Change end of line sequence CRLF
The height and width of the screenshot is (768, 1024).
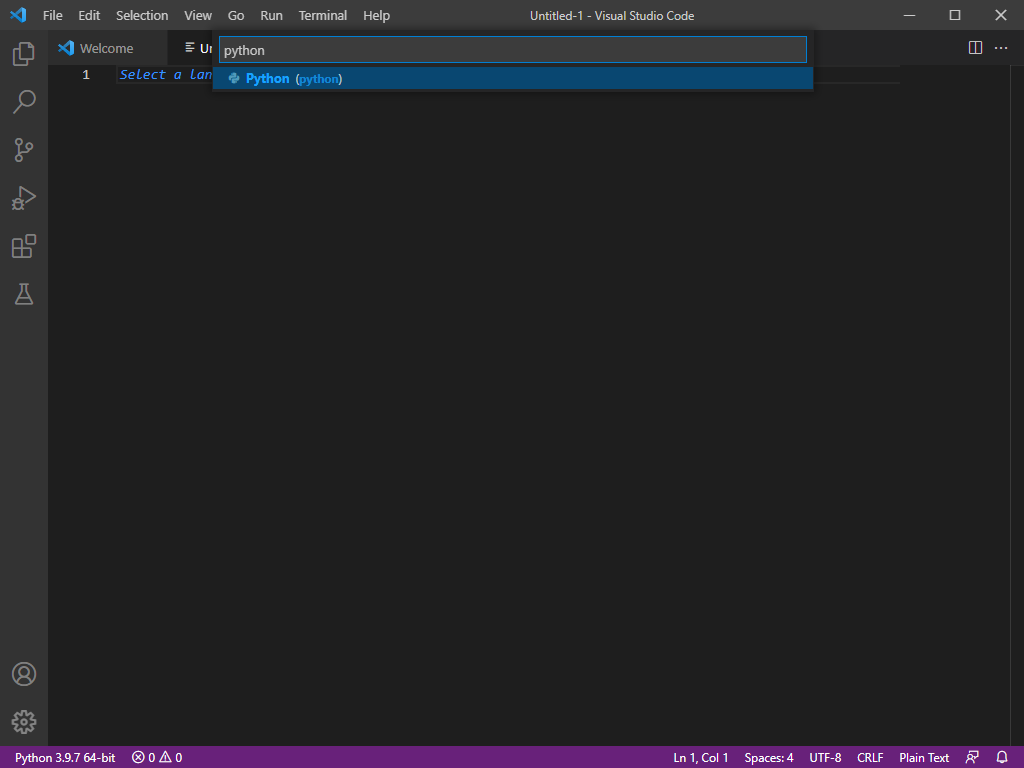(870, 758)
